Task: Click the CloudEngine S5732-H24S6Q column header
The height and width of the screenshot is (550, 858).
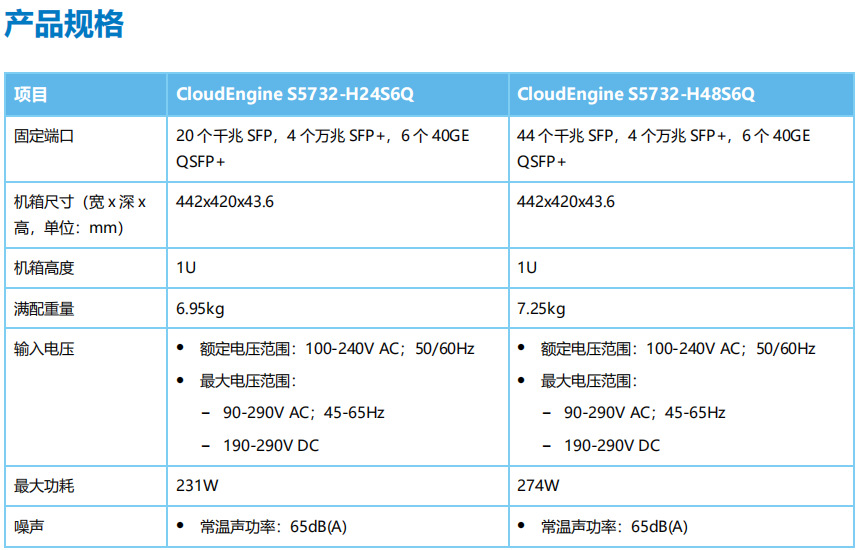Action: [294, 94]
